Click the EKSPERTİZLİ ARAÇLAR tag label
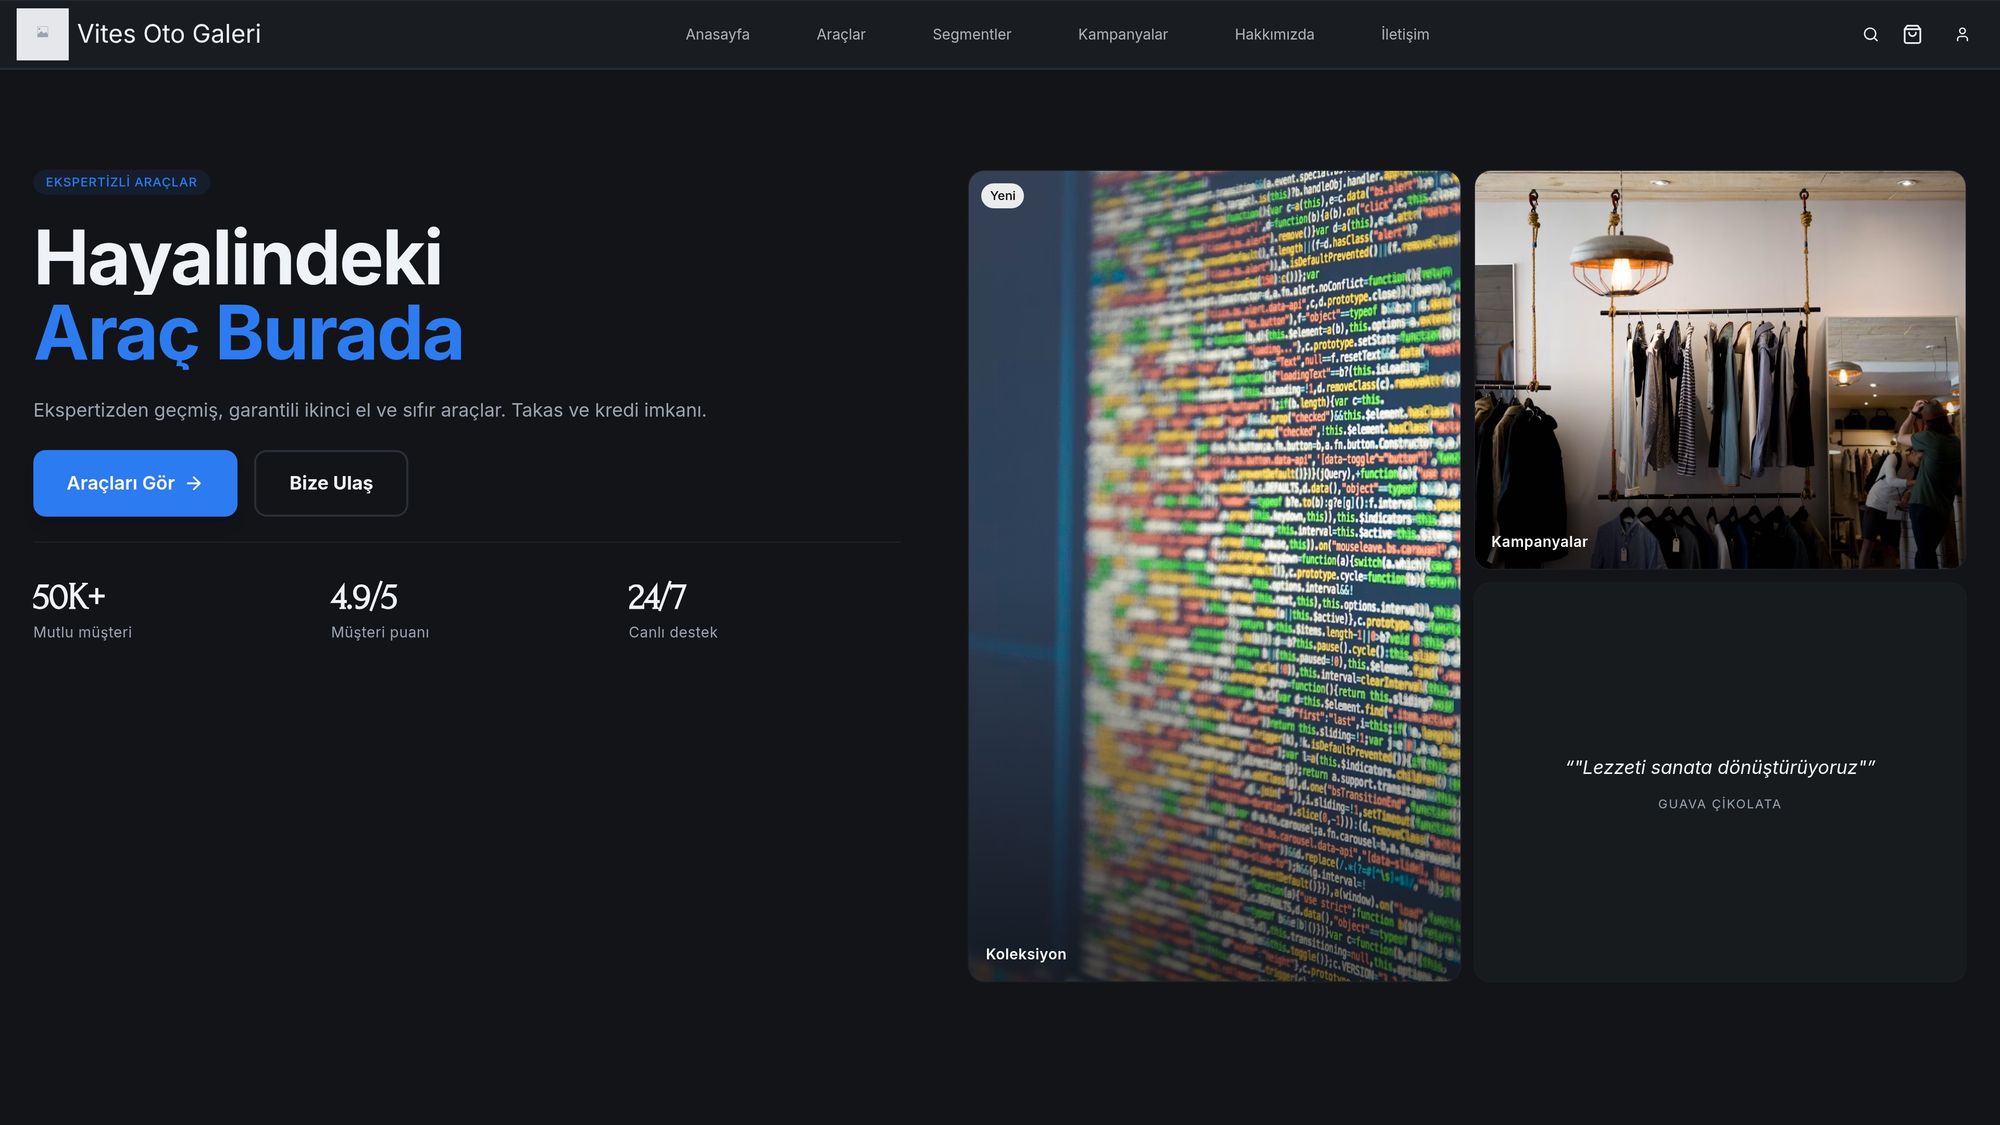The image size is (2000, 1125). click(x=121, y=182)
